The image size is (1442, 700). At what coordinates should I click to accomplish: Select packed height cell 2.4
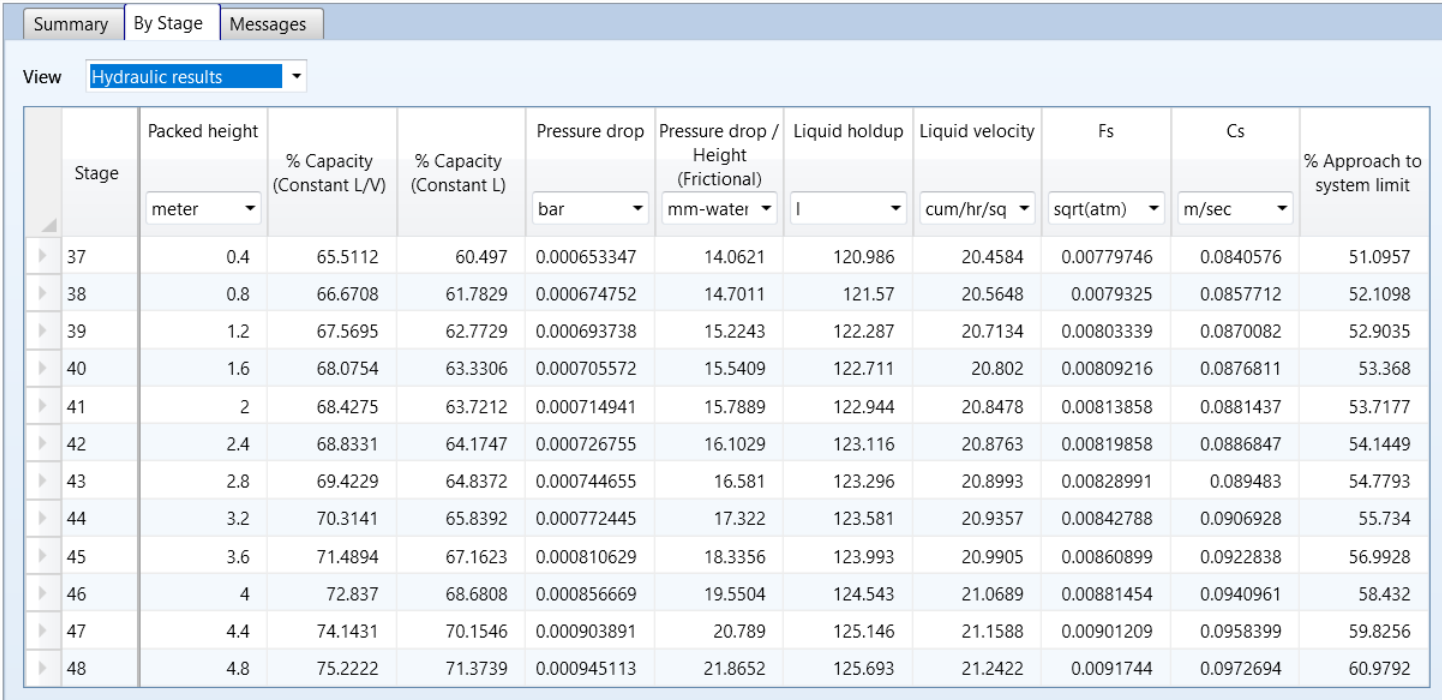204,444
